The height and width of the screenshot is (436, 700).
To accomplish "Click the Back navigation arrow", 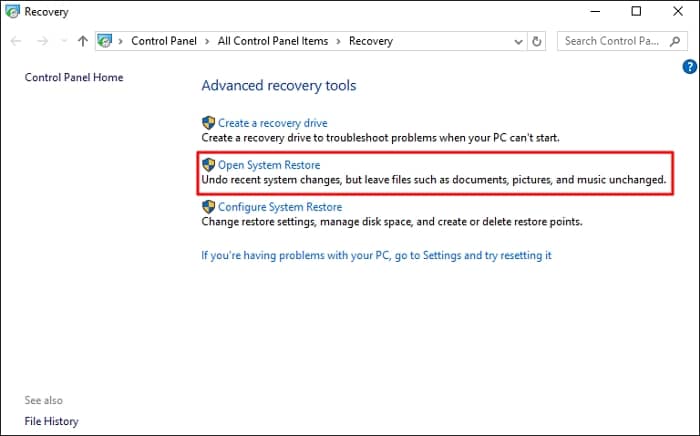I will tap(16, 41).
